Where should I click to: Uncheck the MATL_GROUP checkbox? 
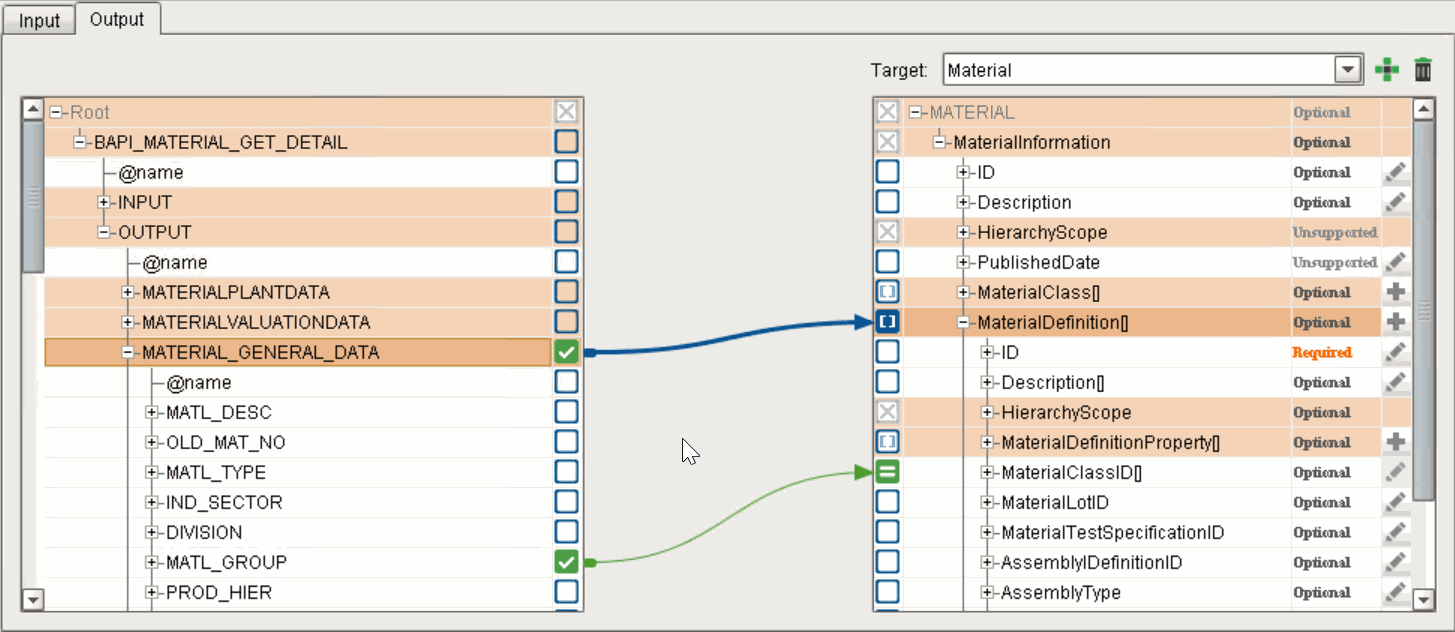566,562
